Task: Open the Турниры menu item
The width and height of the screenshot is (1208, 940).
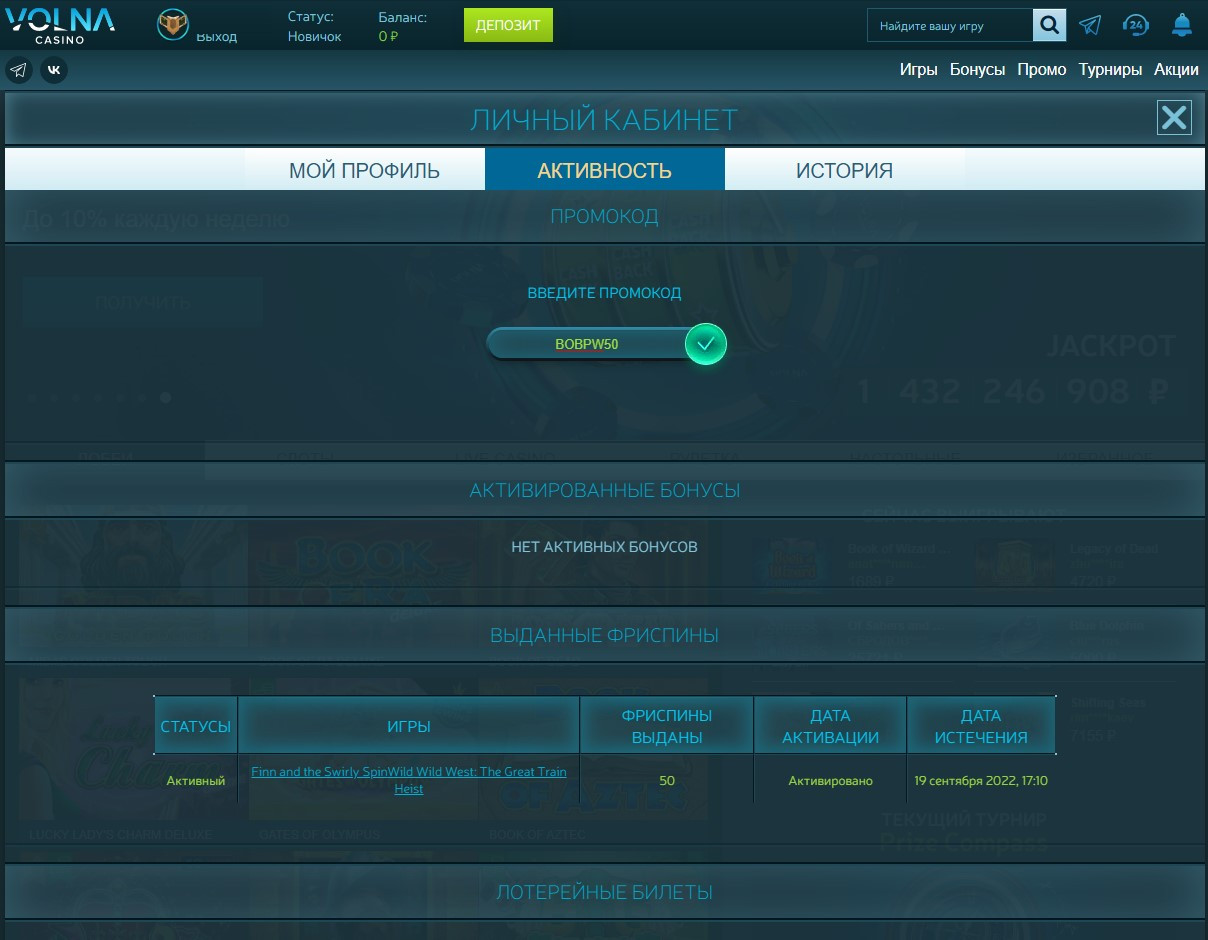Action: click(x=1110, y=70)
